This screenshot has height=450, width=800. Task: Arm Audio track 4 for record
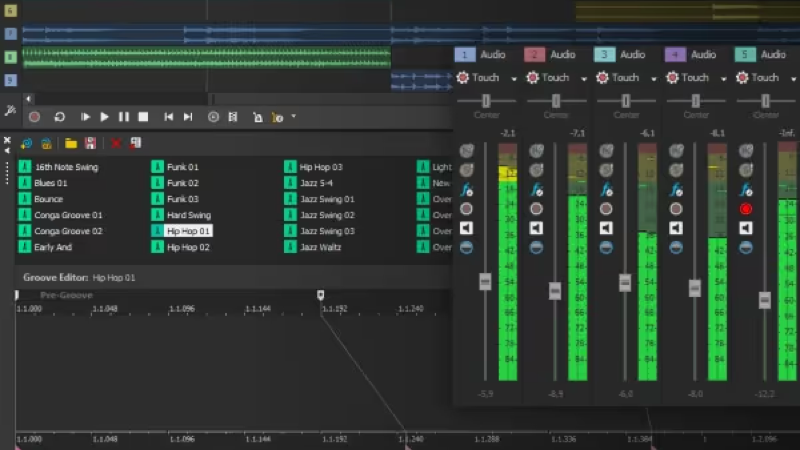pyautogui.click(x=676, y=209)
